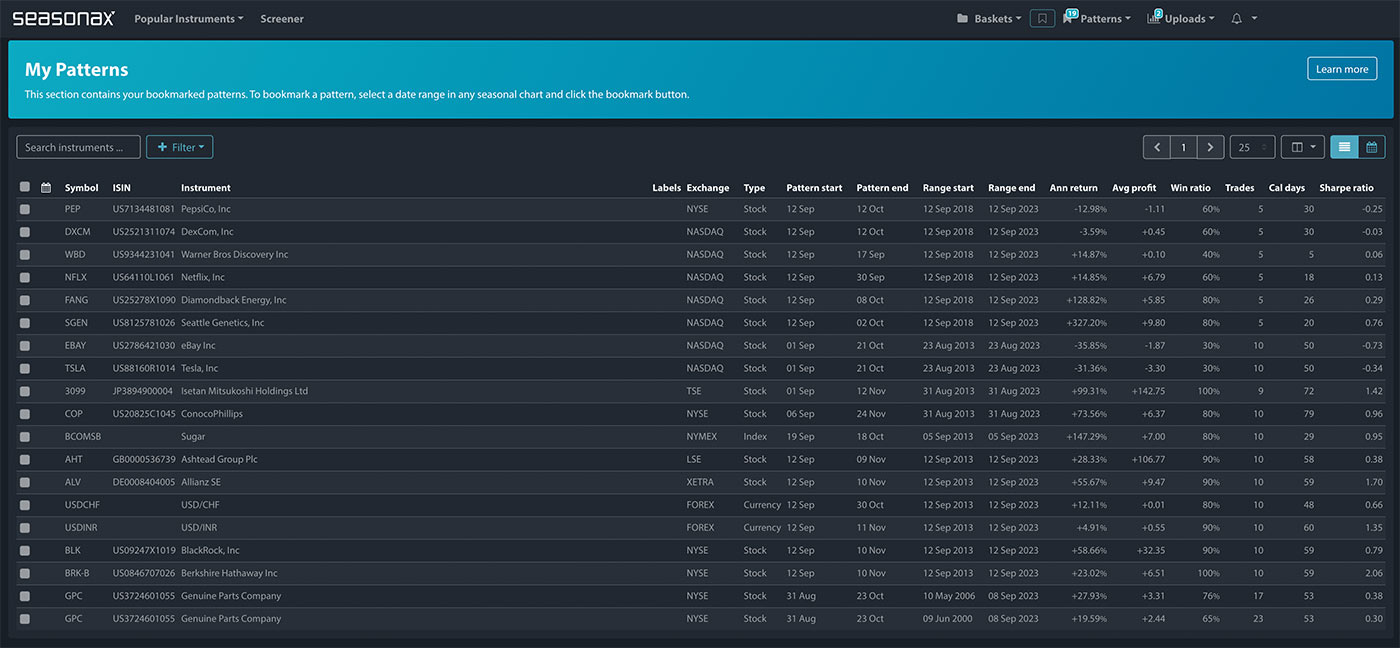Check the DexCom row checkbox
The height and width of the screenshot is (648, 1400).
pos(25,232)
